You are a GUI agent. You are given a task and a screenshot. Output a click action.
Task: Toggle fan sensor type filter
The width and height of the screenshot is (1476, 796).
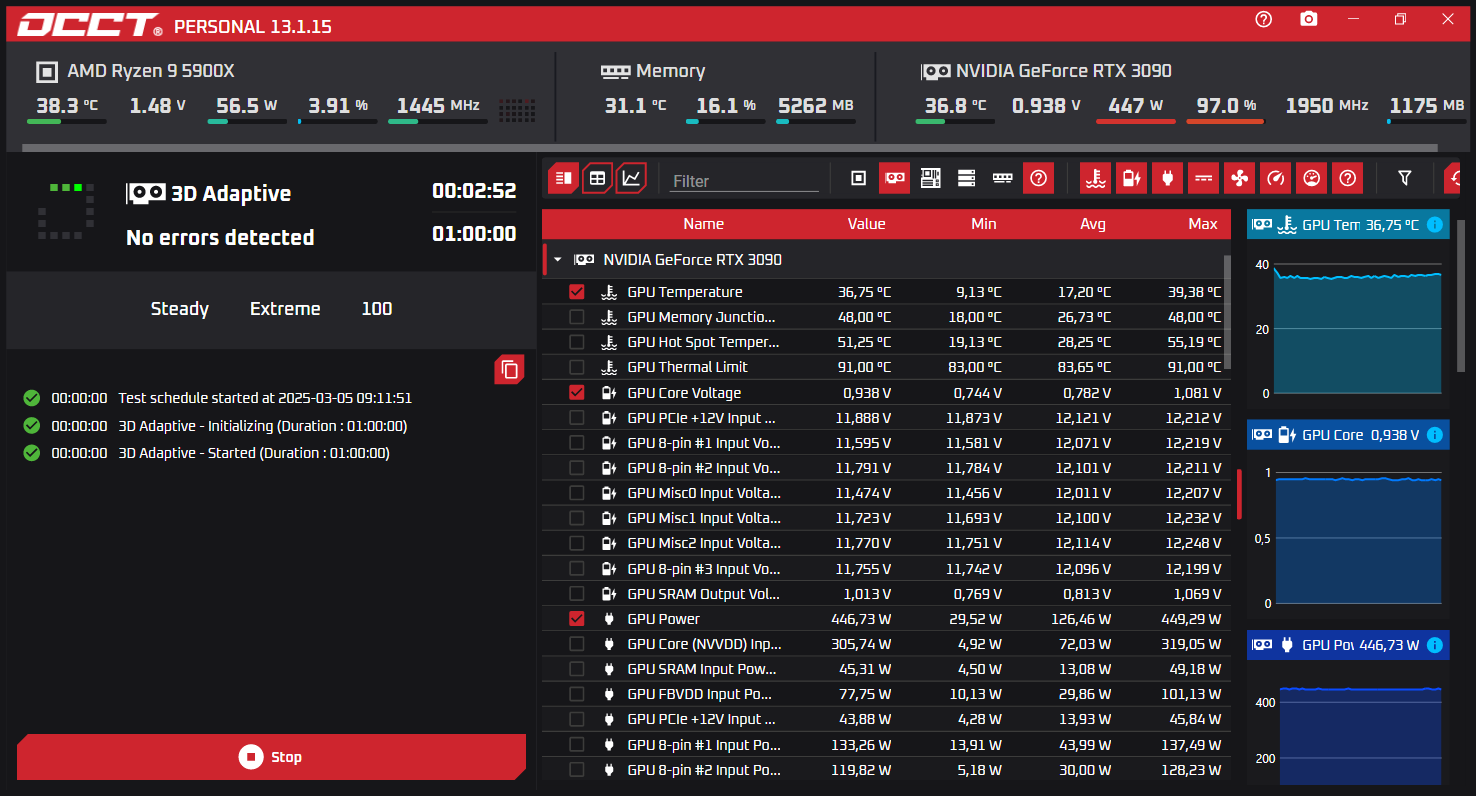point(1239,178)
